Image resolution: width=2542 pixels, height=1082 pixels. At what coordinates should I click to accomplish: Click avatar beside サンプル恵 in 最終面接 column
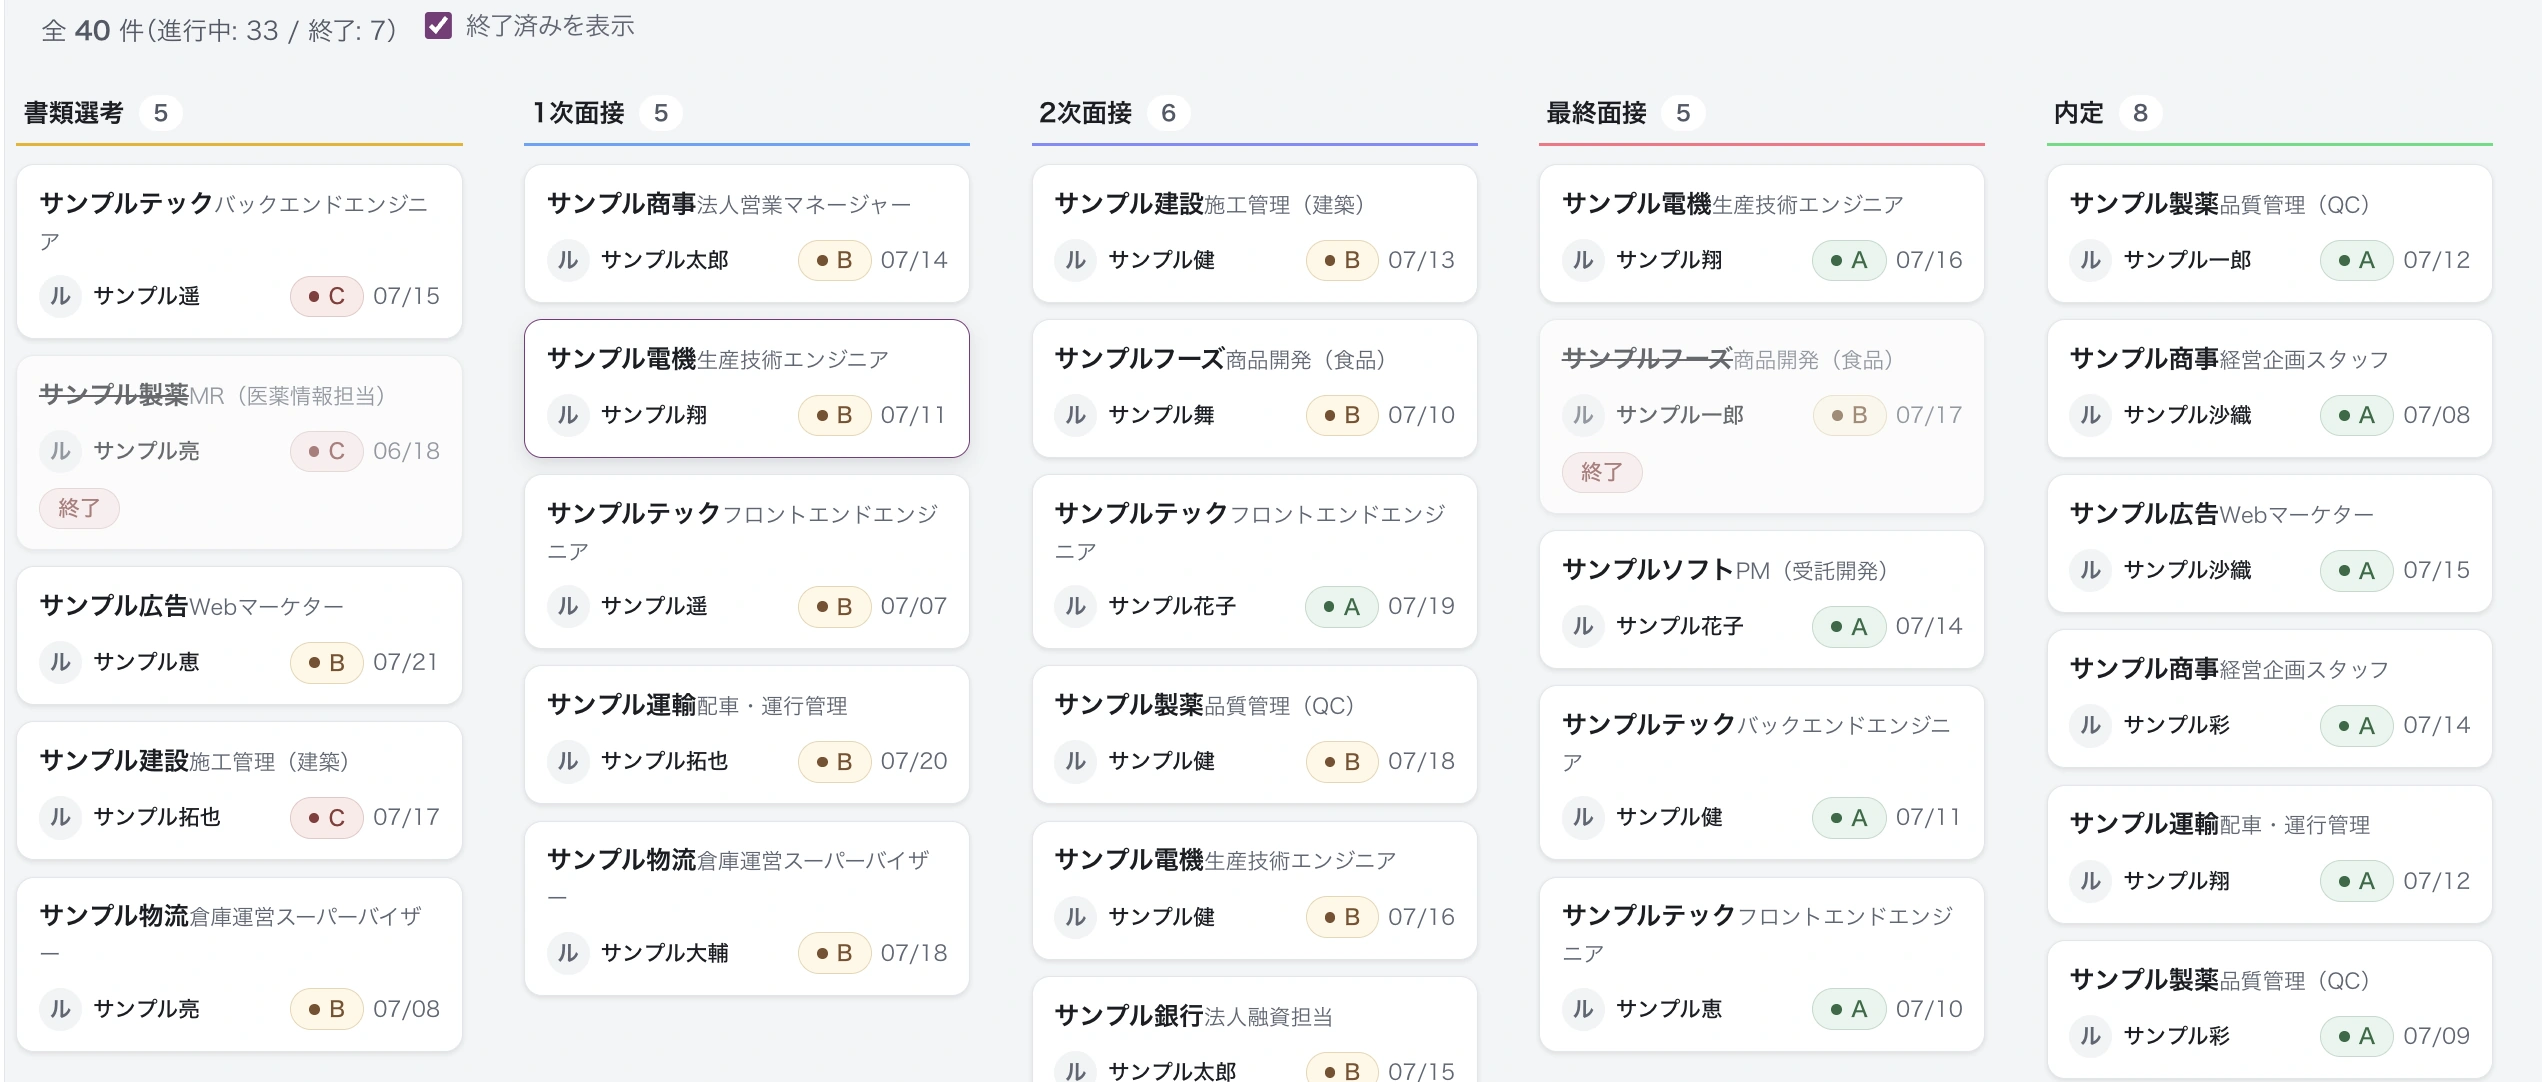(x=1583, y=1009)
